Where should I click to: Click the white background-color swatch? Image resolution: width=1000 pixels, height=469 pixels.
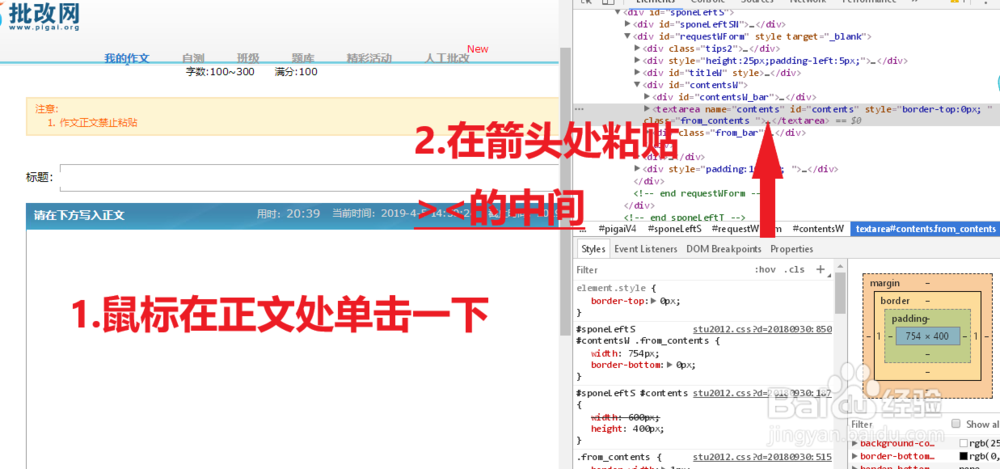coord(964,443)
